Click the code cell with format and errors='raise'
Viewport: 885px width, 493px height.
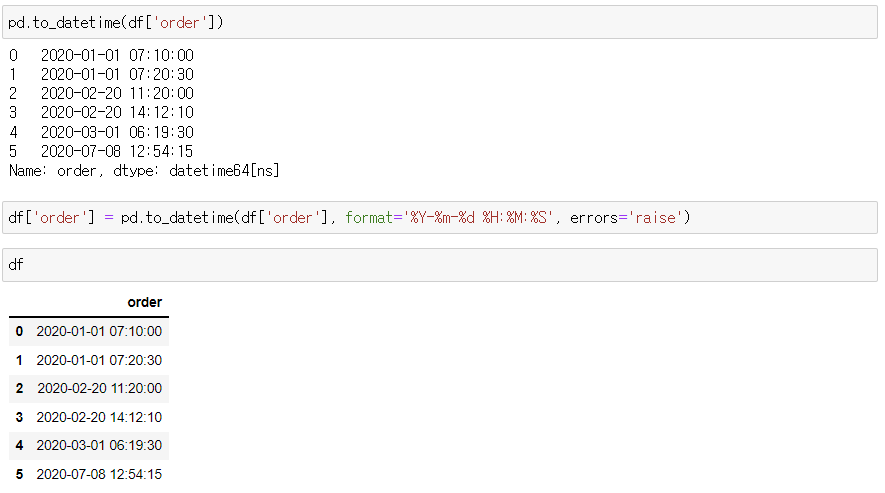(440, 217)
